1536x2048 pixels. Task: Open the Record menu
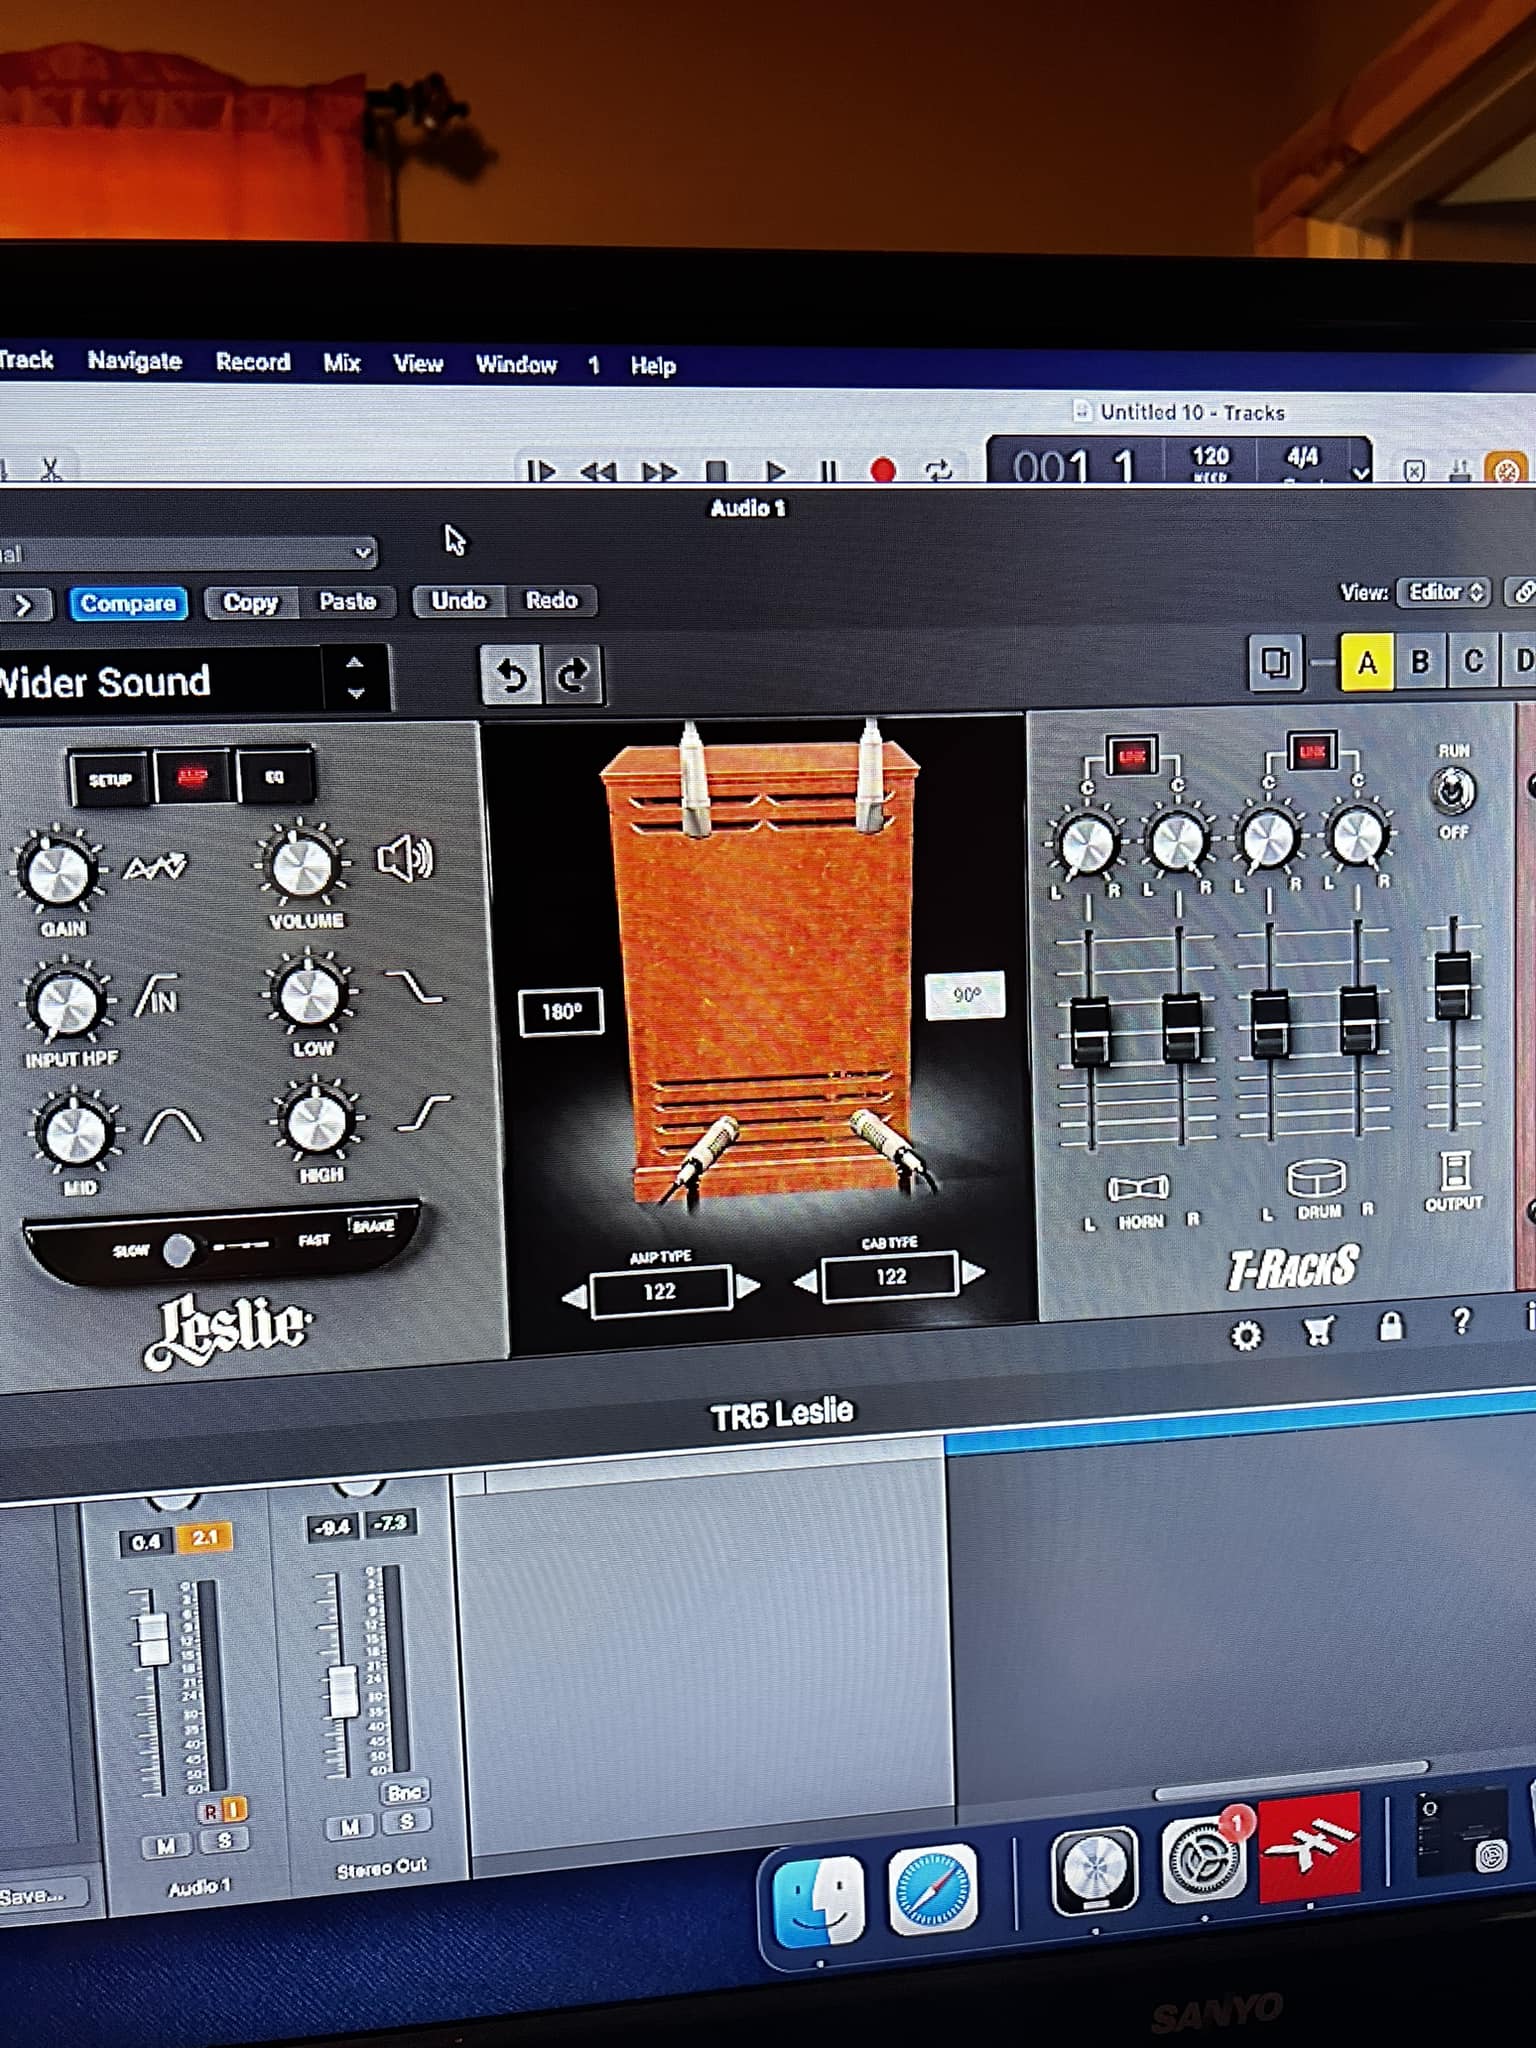[x=253, y=362]
